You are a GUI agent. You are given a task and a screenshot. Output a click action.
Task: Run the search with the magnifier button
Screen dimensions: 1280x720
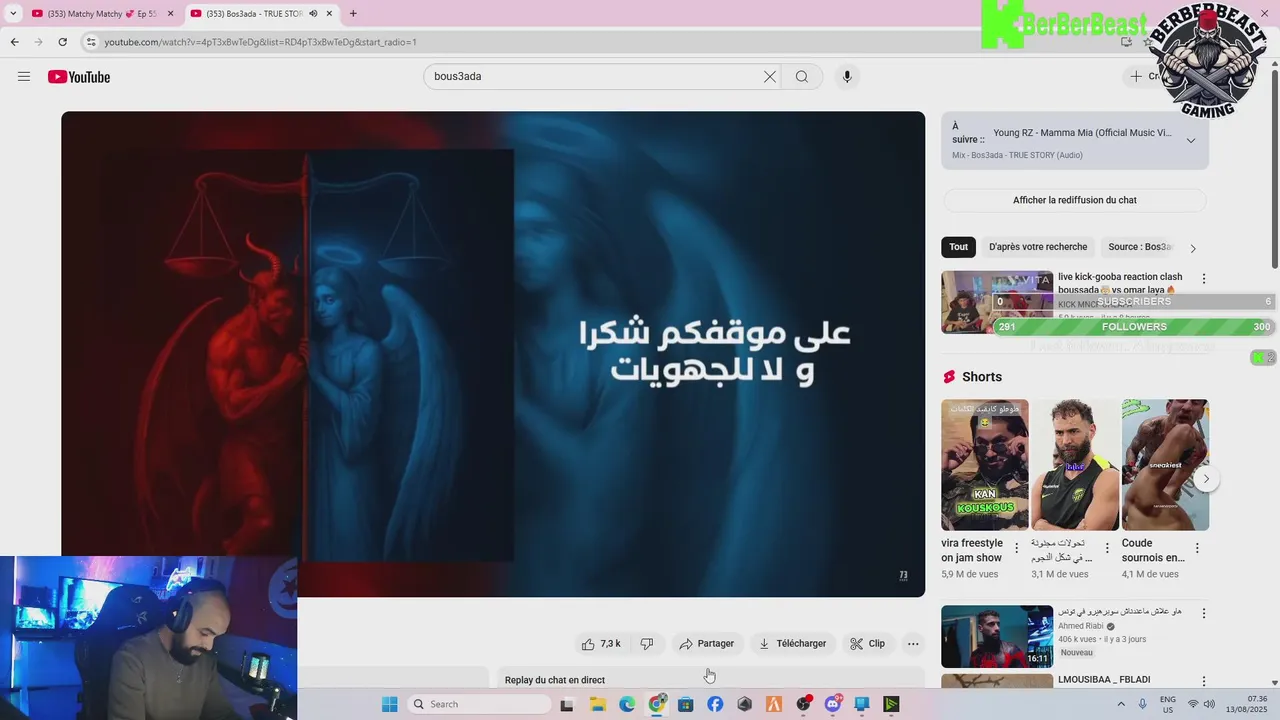click(x=802, y=77)
